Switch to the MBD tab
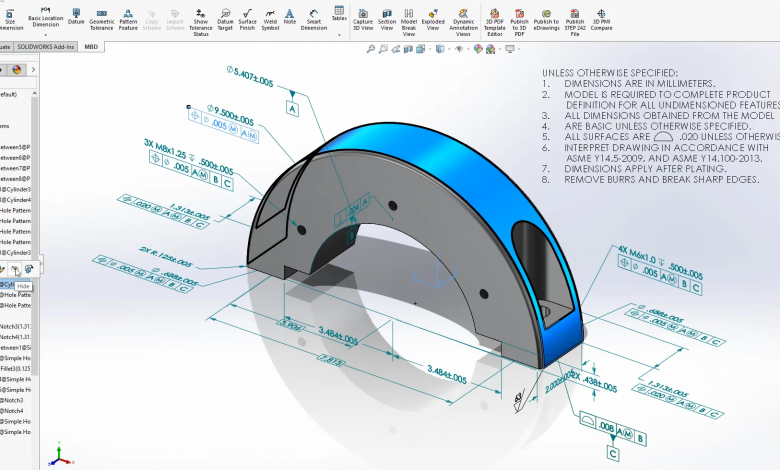The image size is (780, 470). point(91,47)
